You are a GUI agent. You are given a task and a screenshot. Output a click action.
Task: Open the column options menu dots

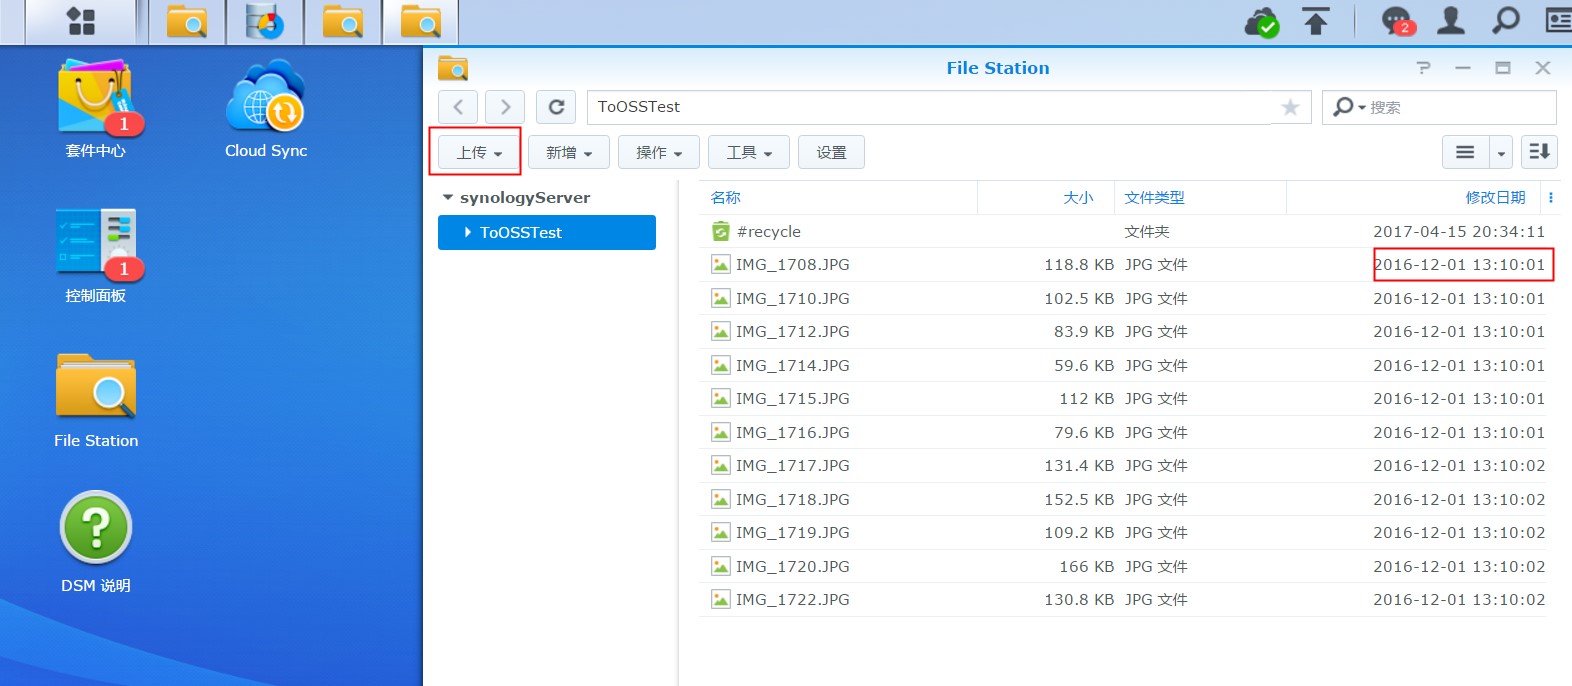(x=1551, y=198)
